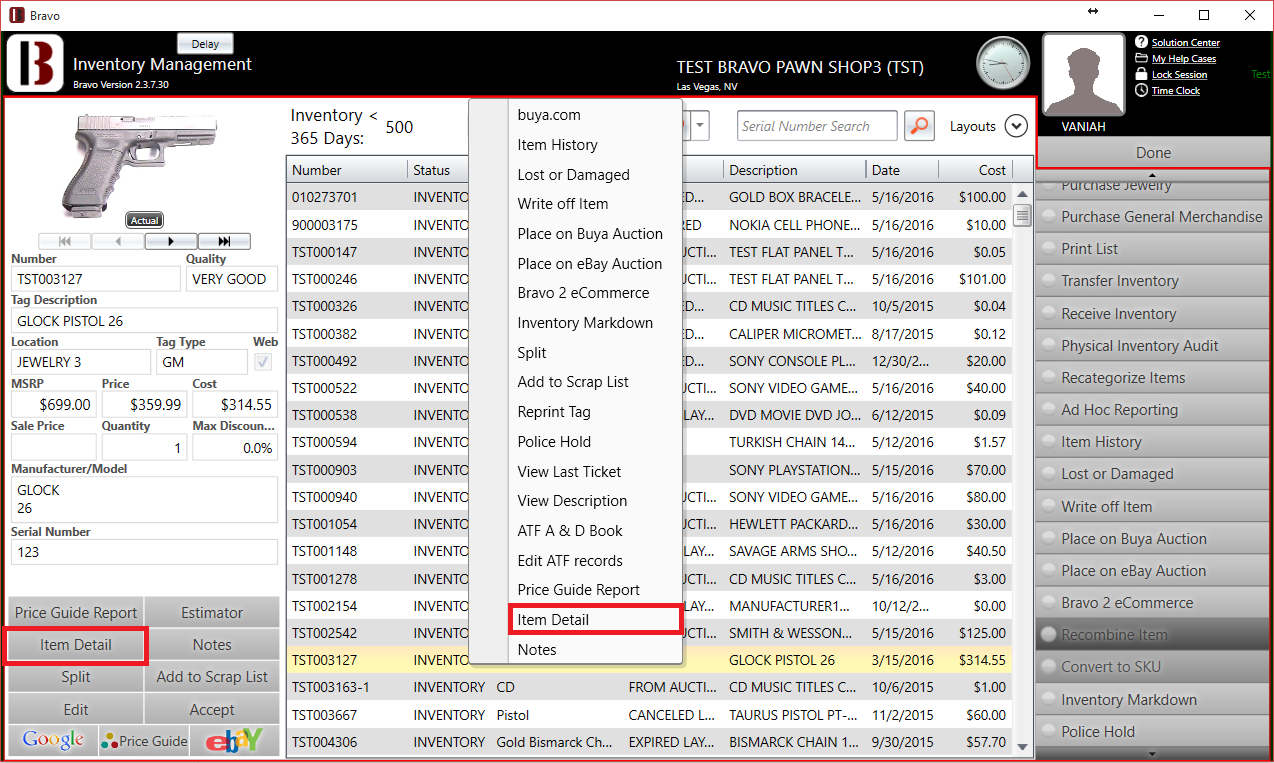Toggle the Web checkbox
The width and height of the screenshot is (1274, 763).
click(264, 362)
